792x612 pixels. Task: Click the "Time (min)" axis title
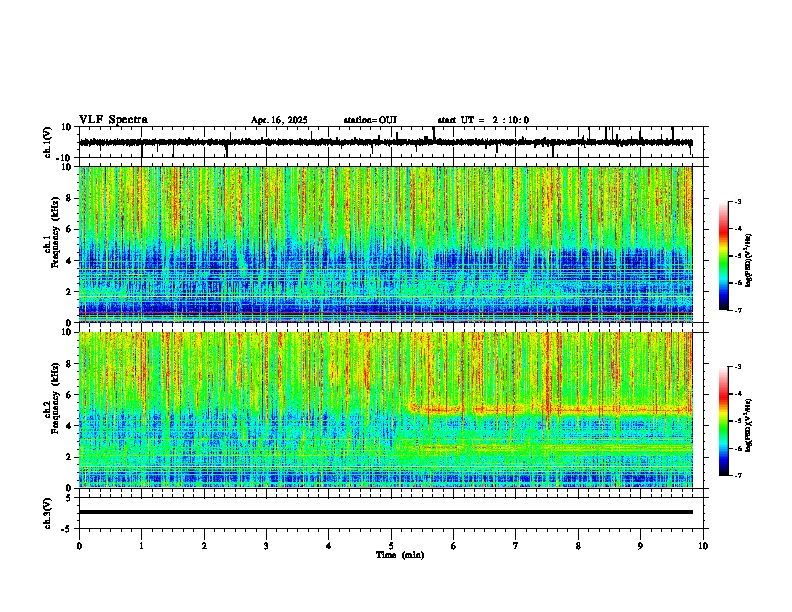click(x=400, y=555)
